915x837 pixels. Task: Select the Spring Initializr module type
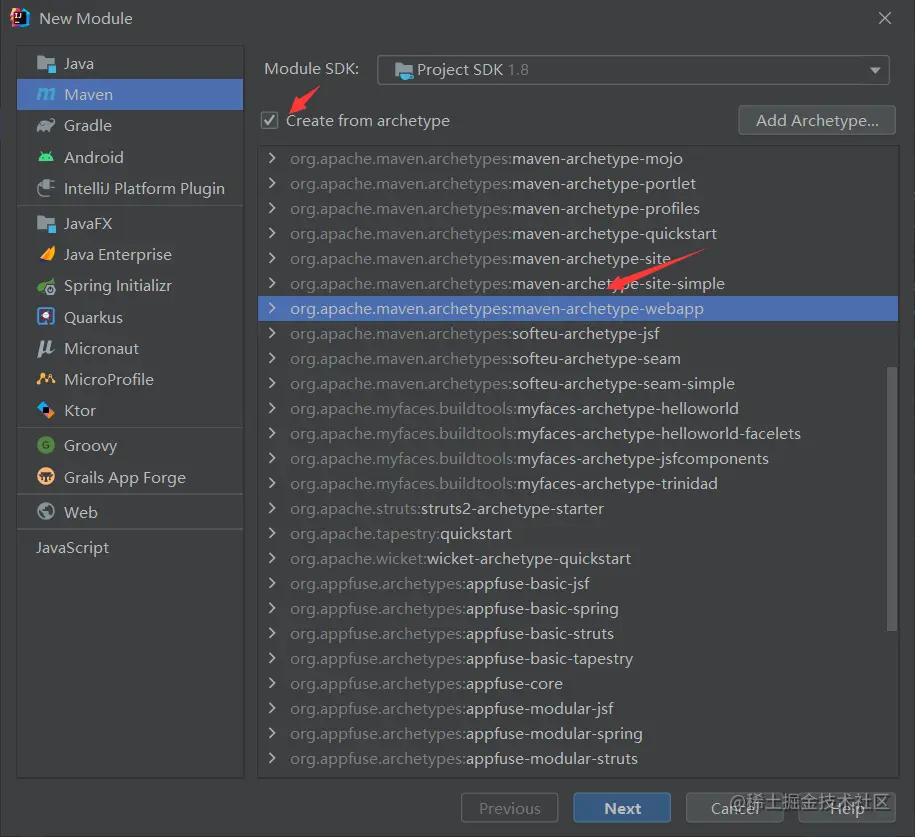pyautogui.click(x=130, y=286)
